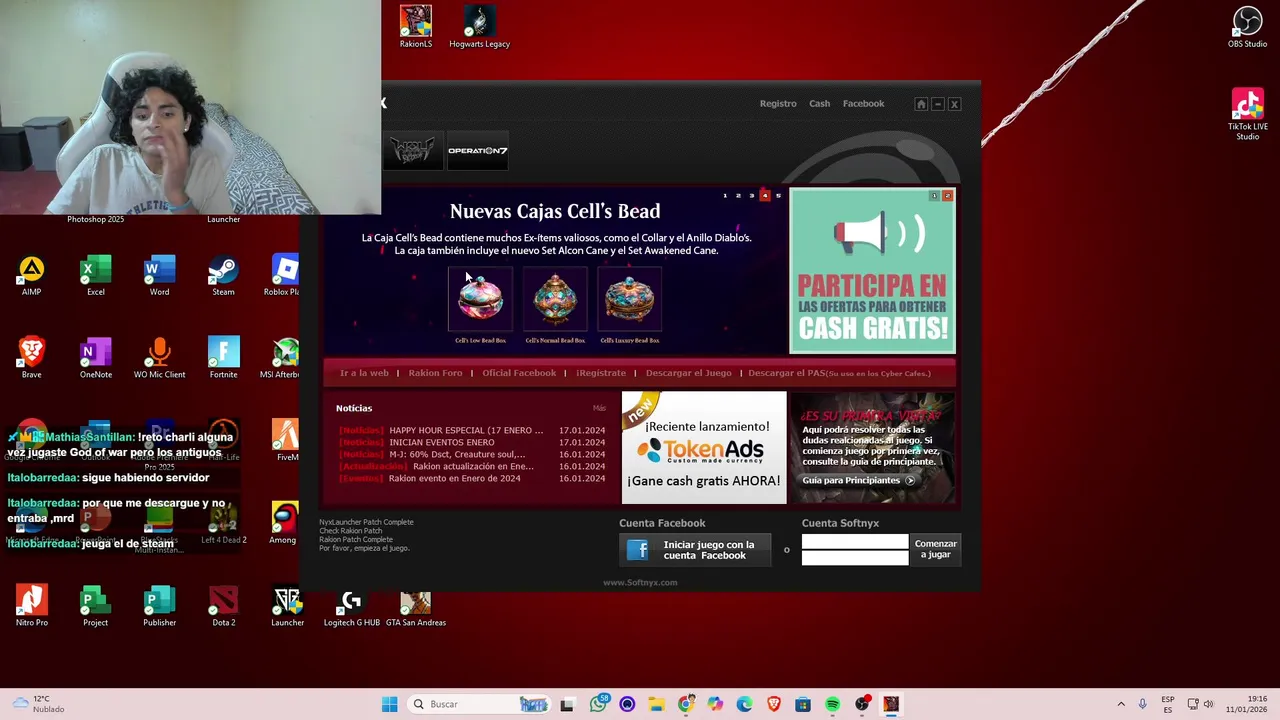
Task: Open the Hogwarts Legacy desktop icon
Action: pyautogui.click(x=479, y=27)
